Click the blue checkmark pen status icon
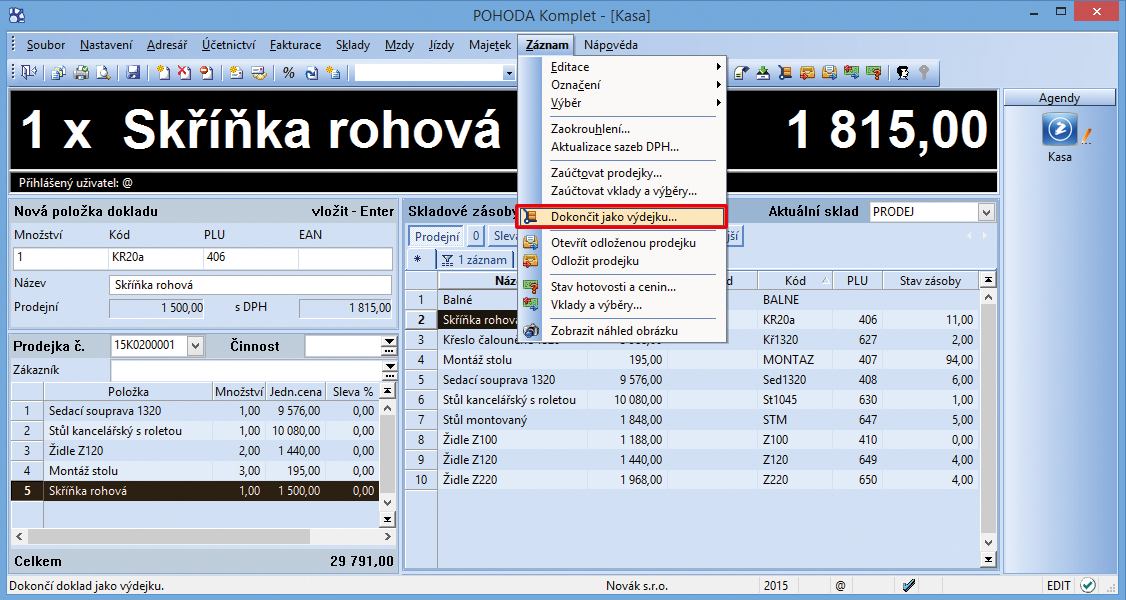This screenshot has height=600, width=1126. [908, 586]
